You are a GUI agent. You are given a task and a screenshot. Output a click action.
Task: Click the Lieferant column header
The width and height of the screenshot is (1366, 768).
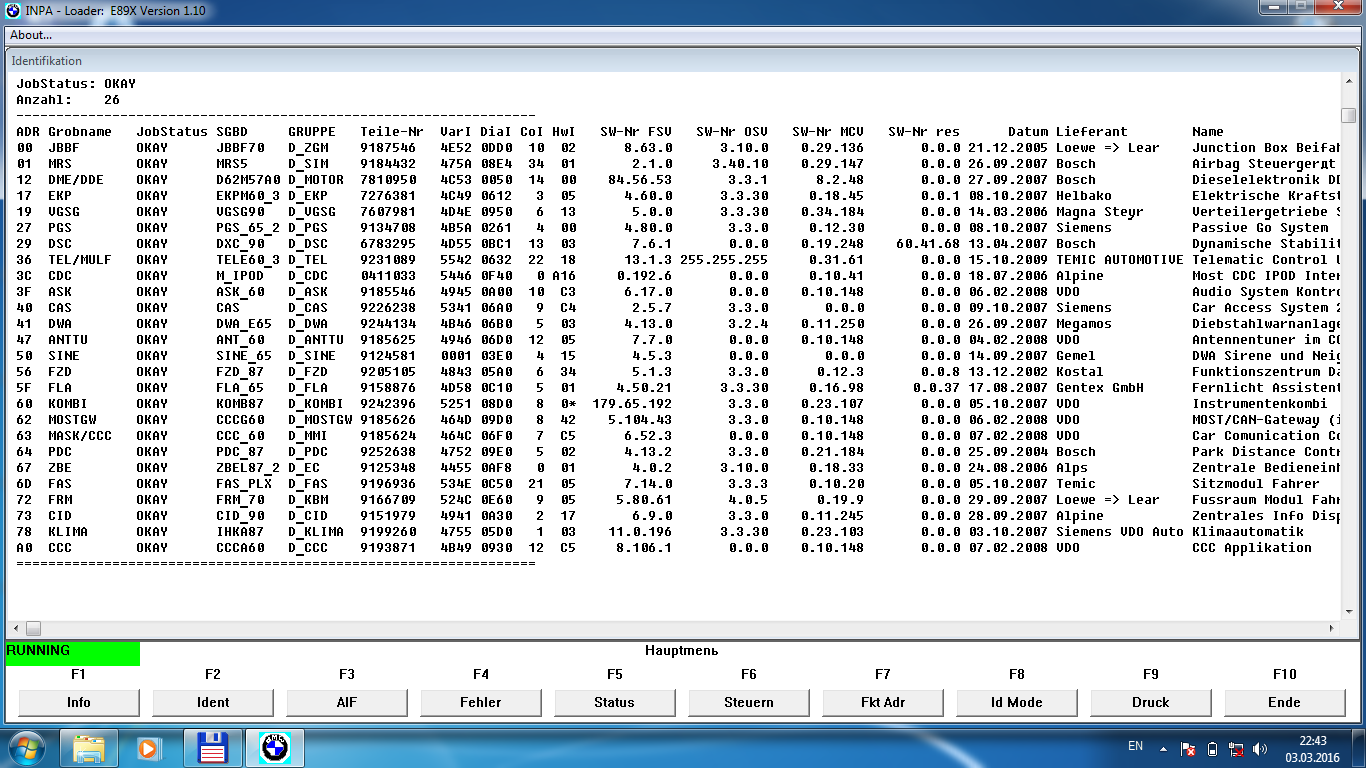point(1092,132)
